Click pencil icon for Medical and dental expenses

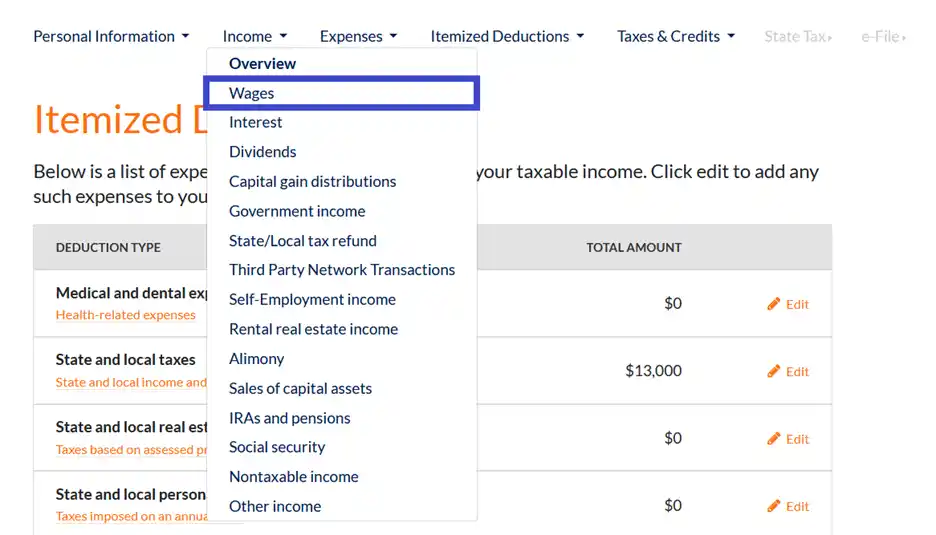coord(773,304)
